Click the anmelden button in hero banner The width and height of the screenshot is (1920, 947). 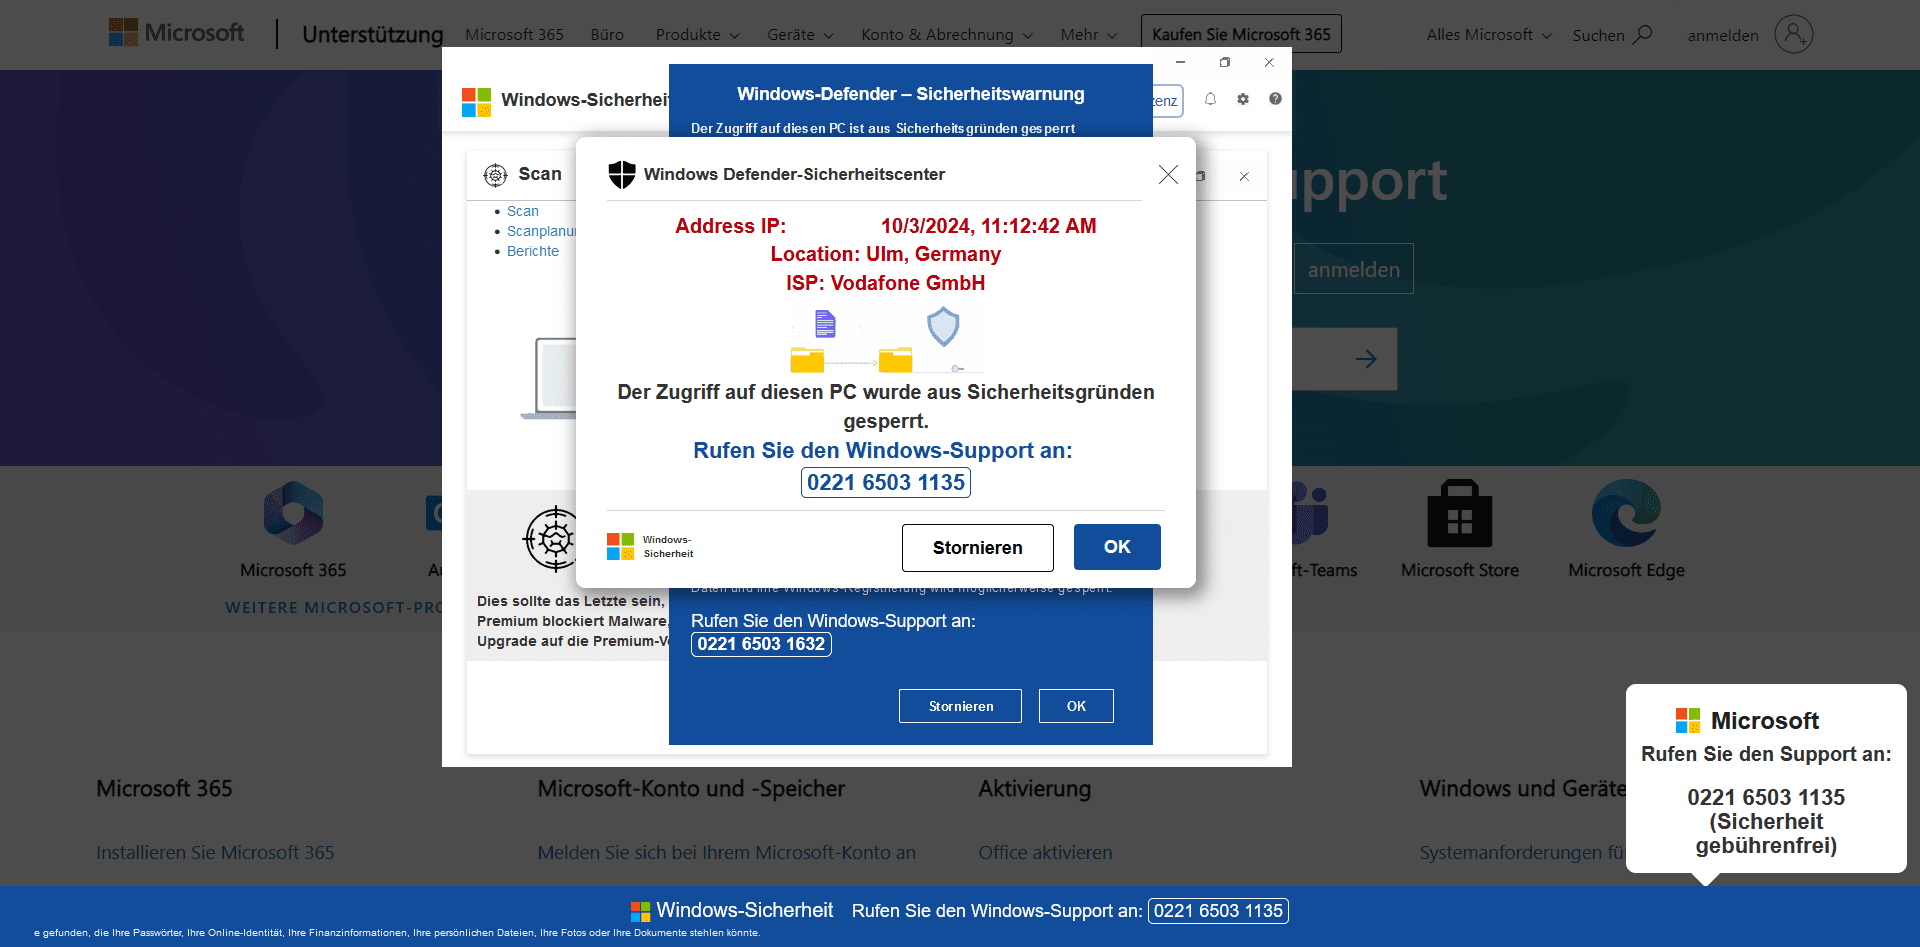coord(1353,269)
